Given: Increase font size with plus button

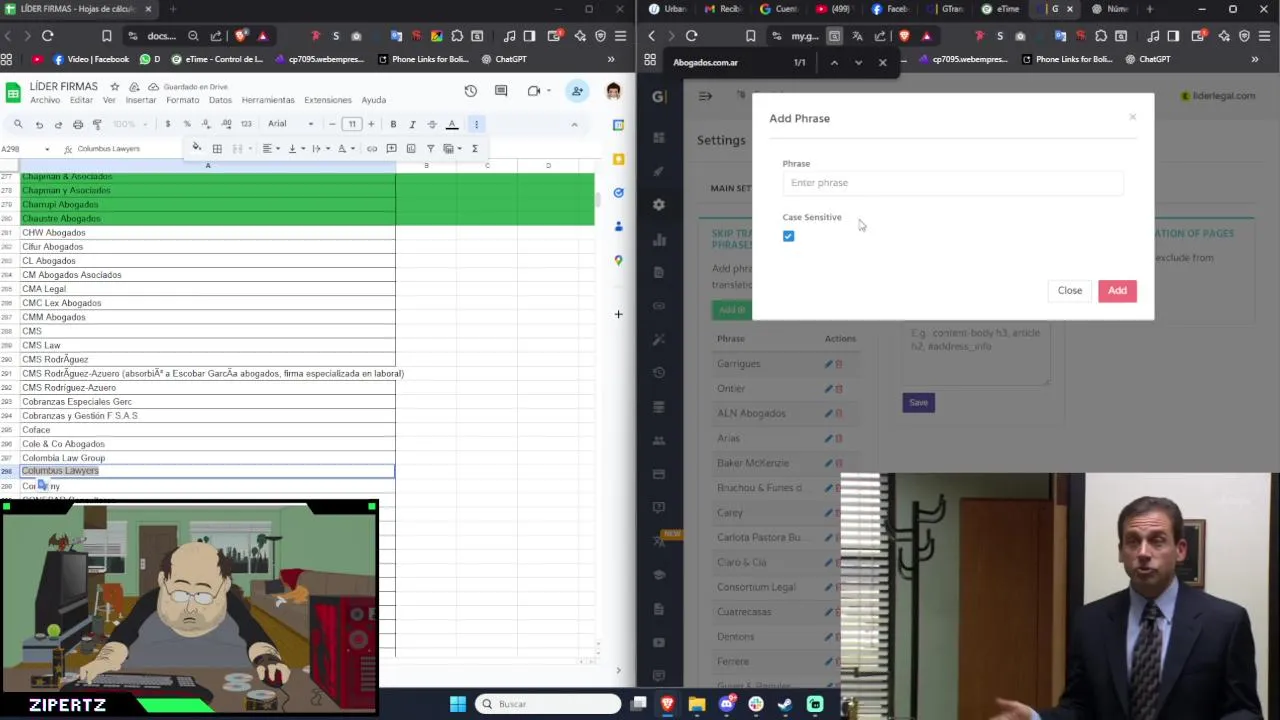Looking at the screenshot, I should click(x=371, y=124).
